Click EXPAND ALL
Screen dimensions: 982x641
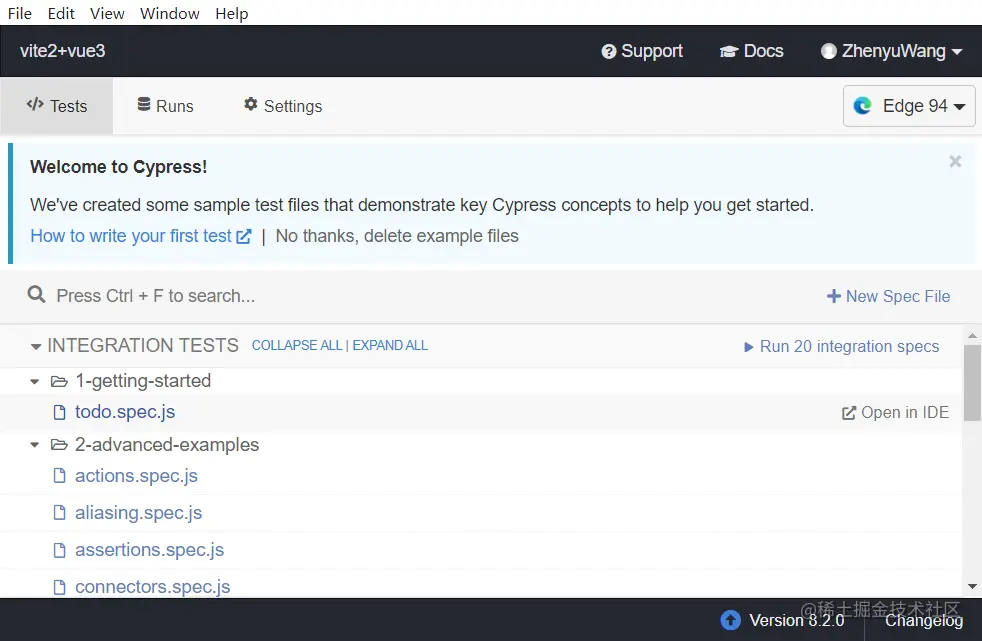pyautogui.click(x=390, y=346)
